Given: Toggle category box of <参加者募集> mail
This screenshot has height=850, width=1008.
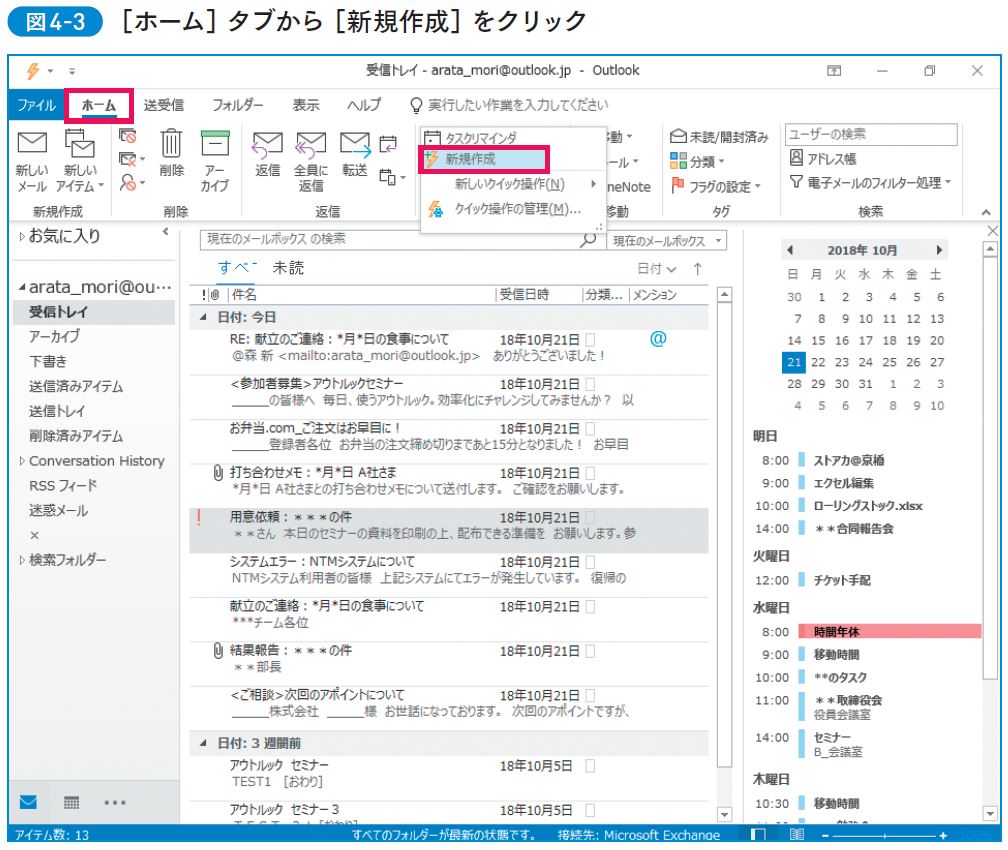Looking at the screenshot, I should [x=590, y=384].
